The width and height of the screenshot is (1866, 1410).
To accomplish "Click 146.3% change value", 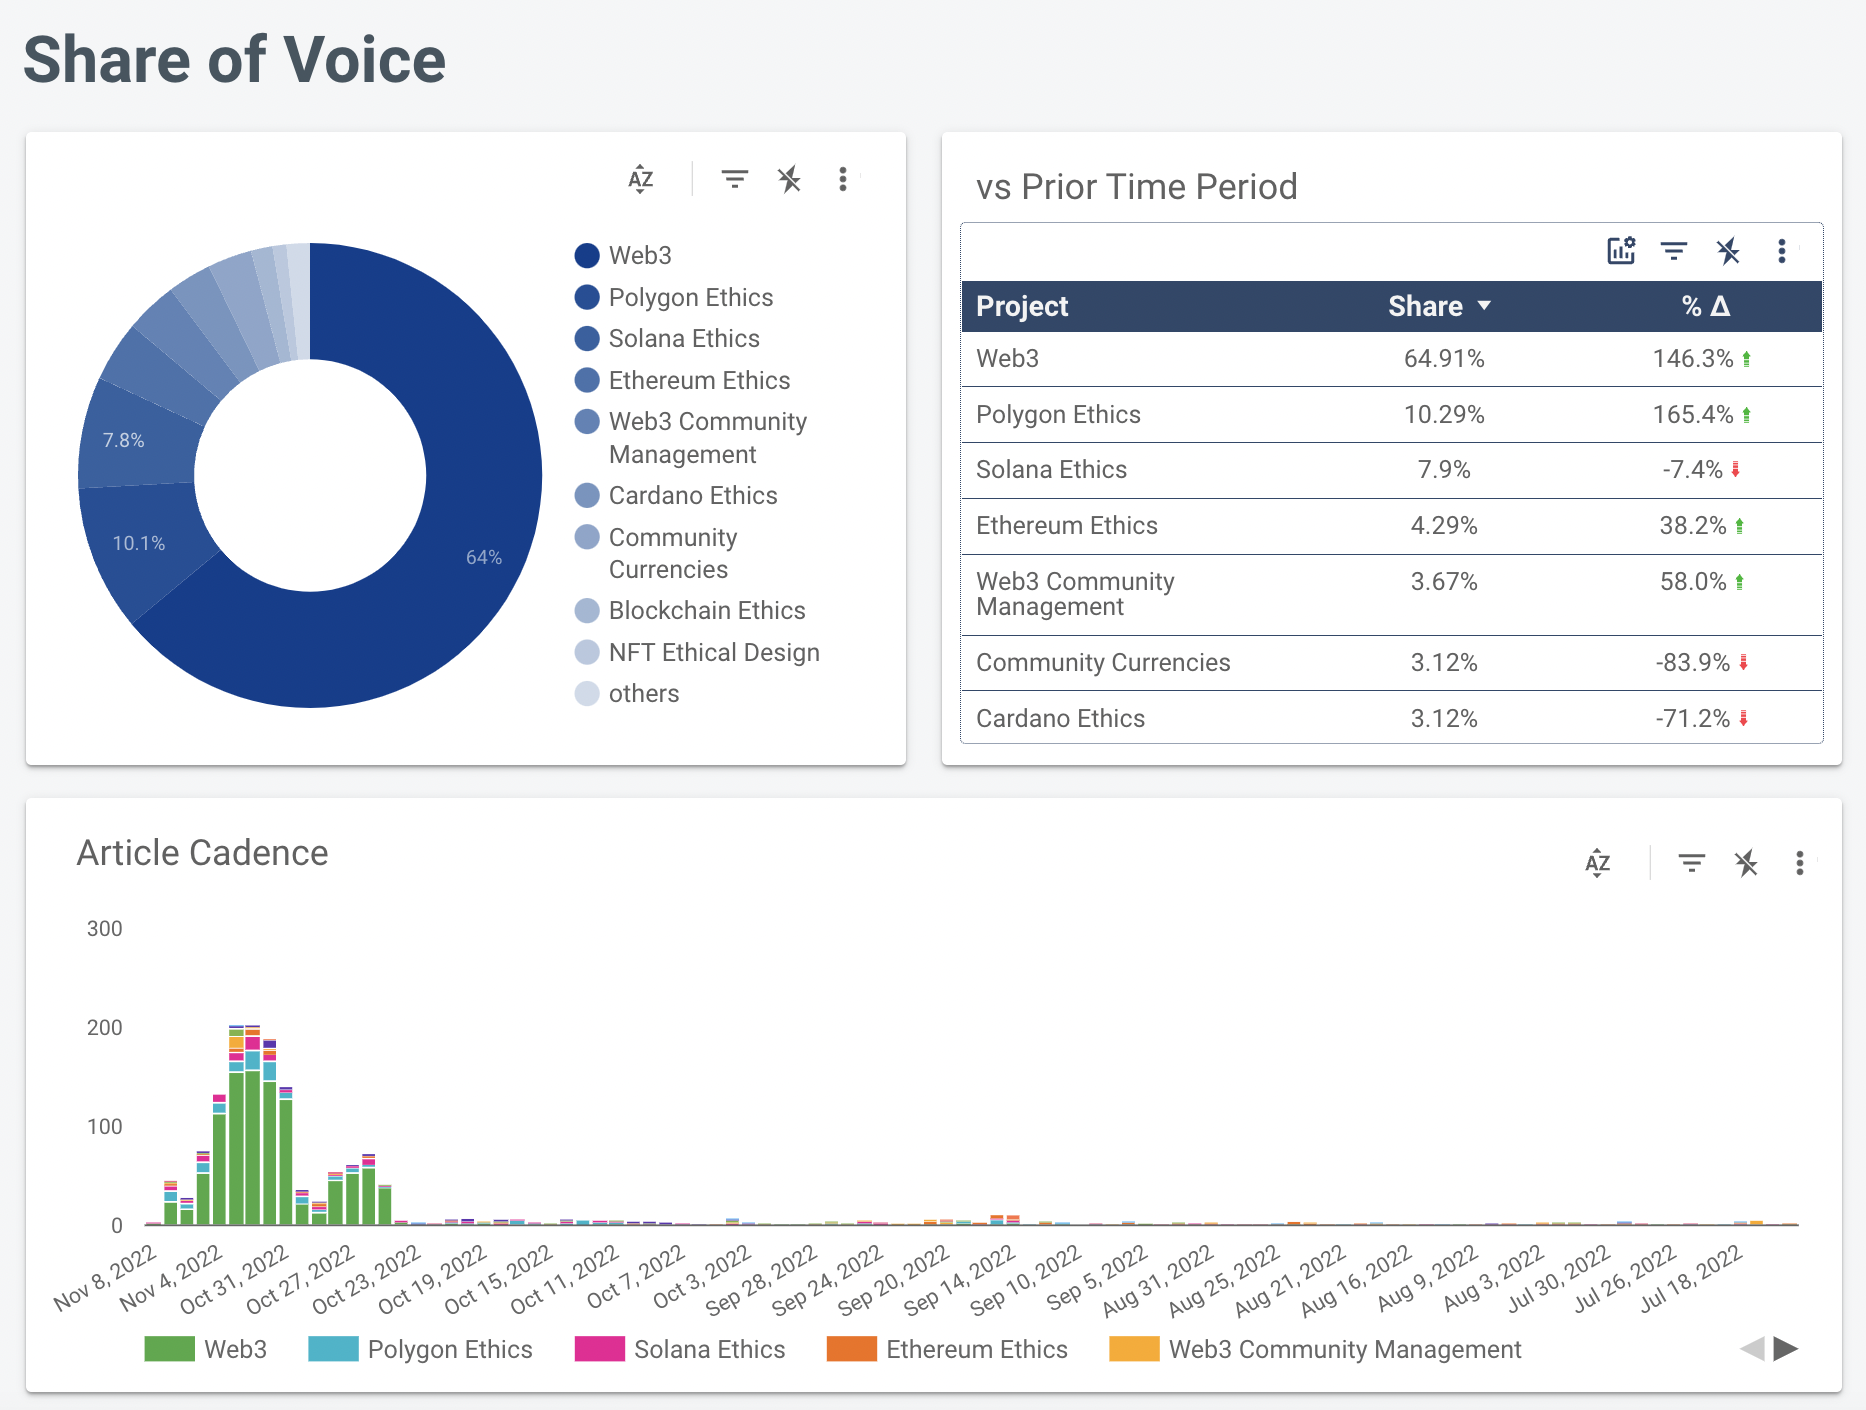I will click(x=1693, y=359).
